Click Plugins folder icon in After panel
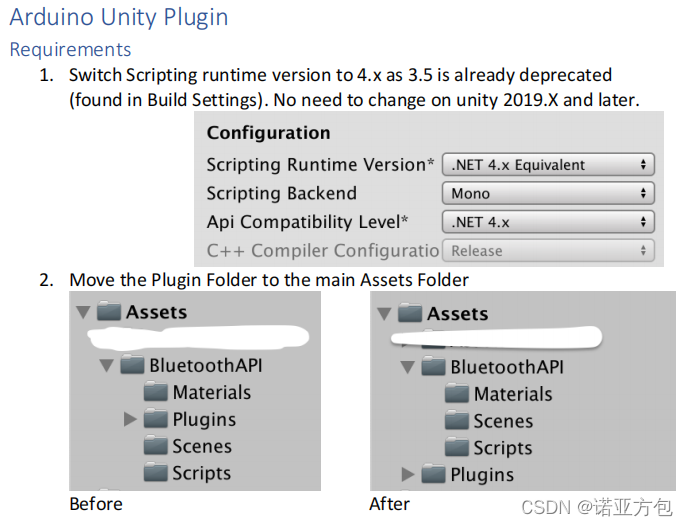 (x=434, y=474)
